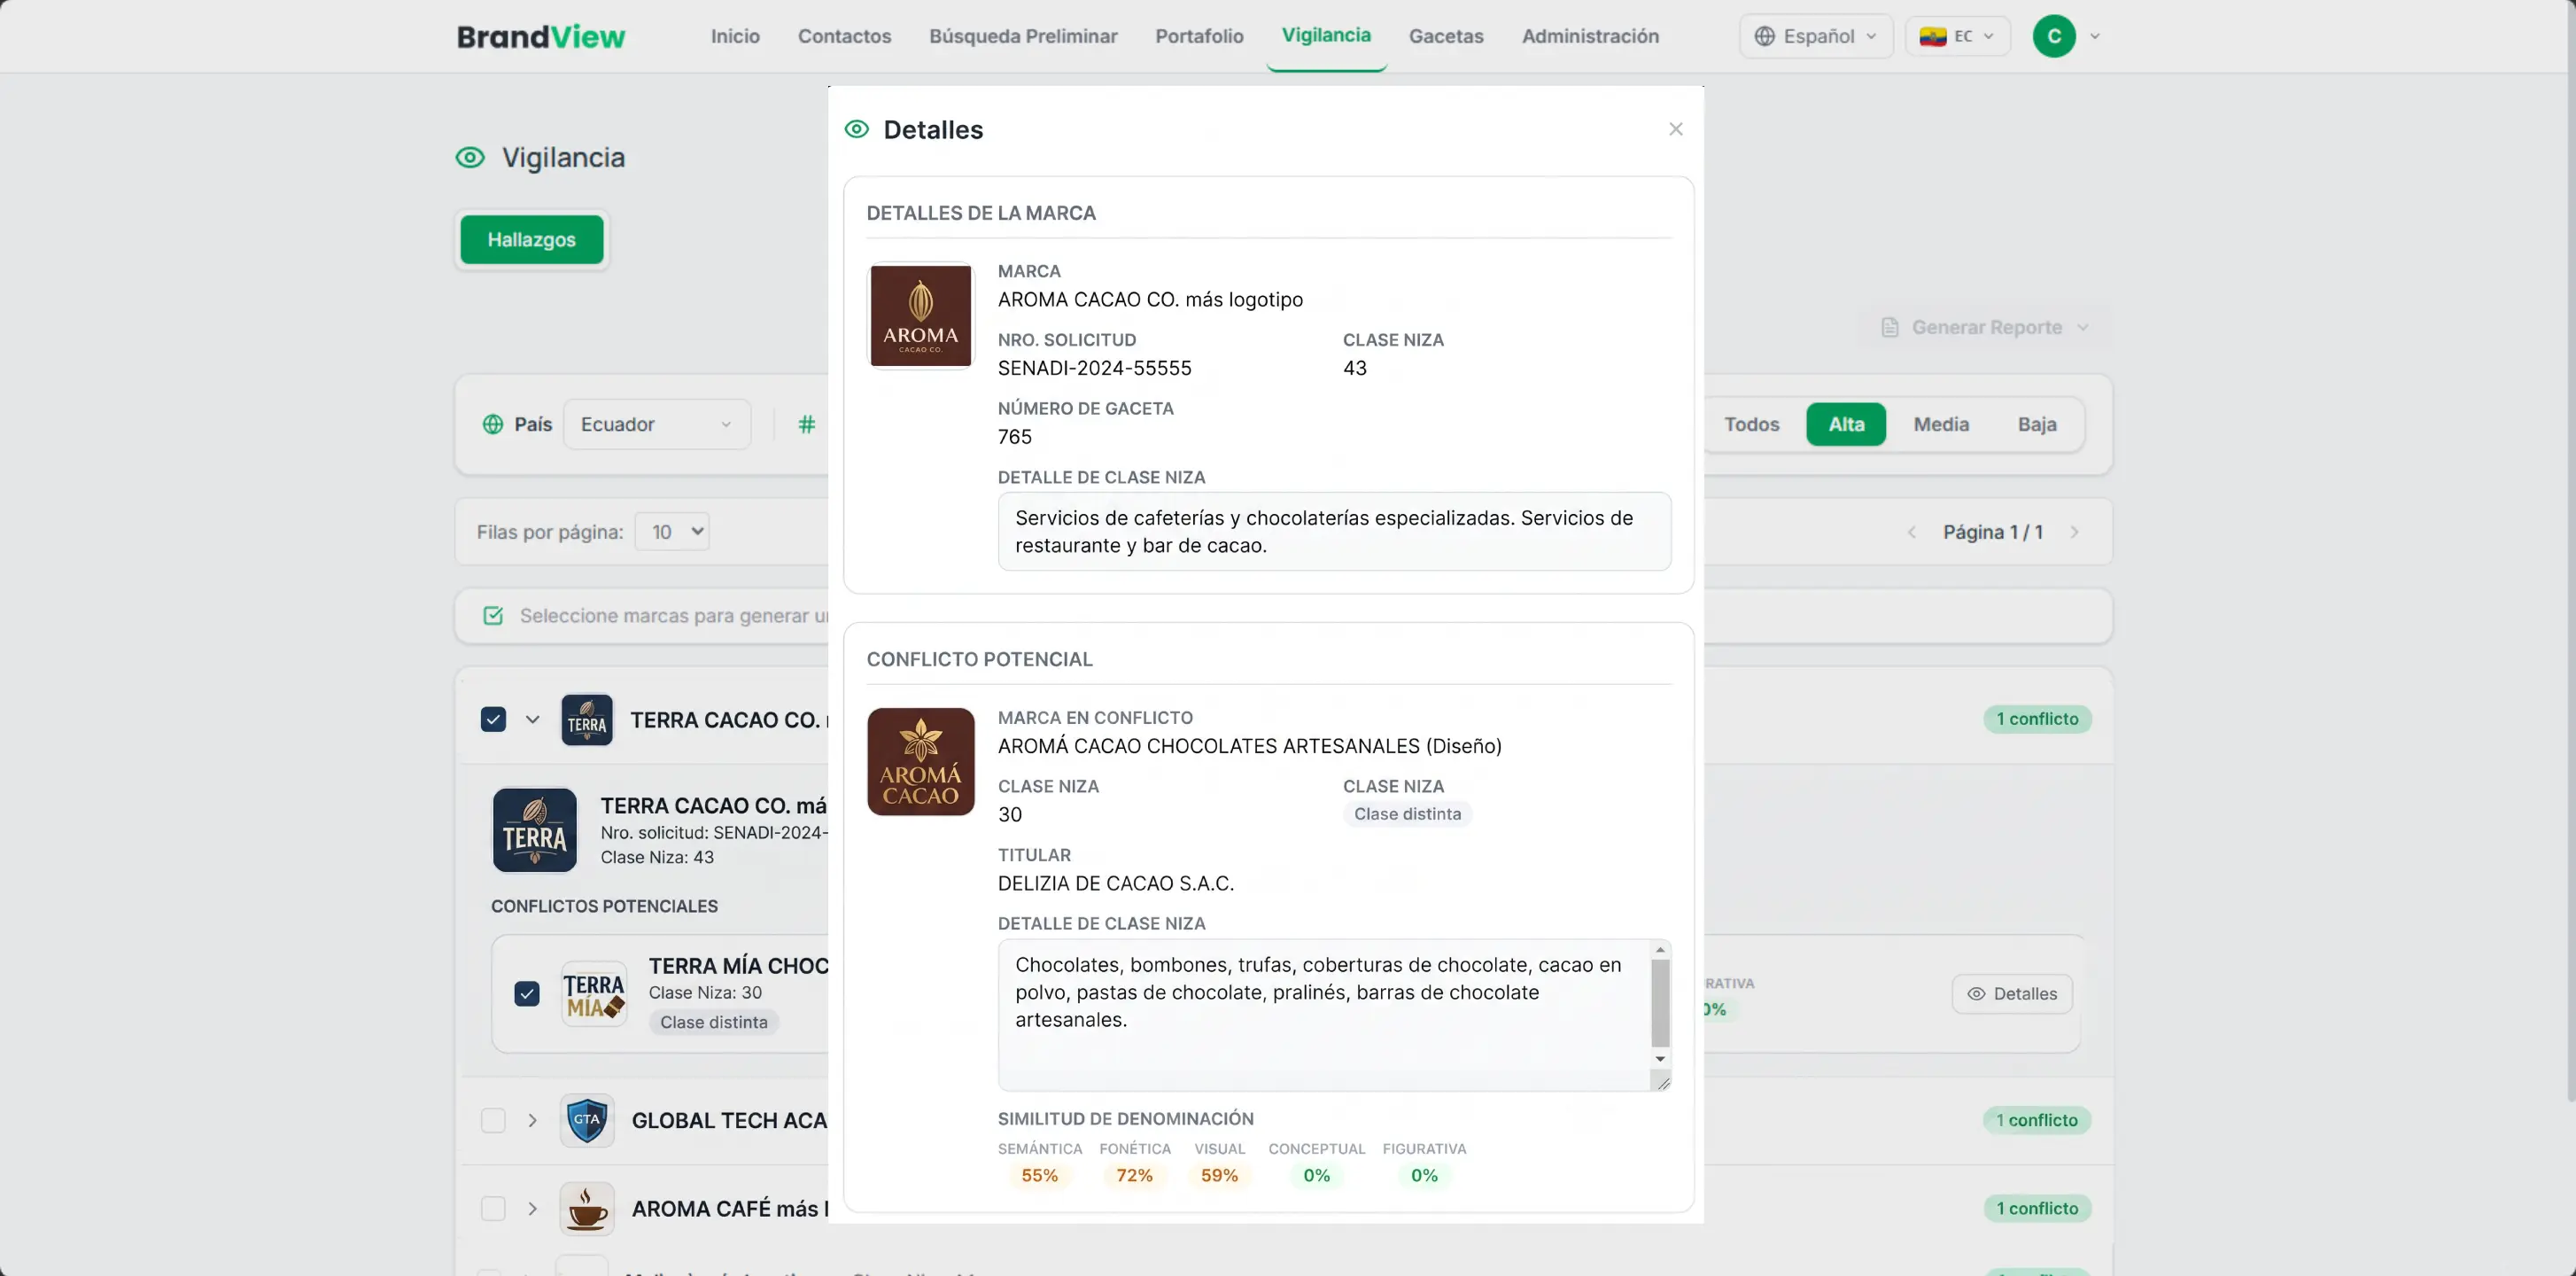Click the Servicios de cafeterías class detail box

tap(1334, 531)
